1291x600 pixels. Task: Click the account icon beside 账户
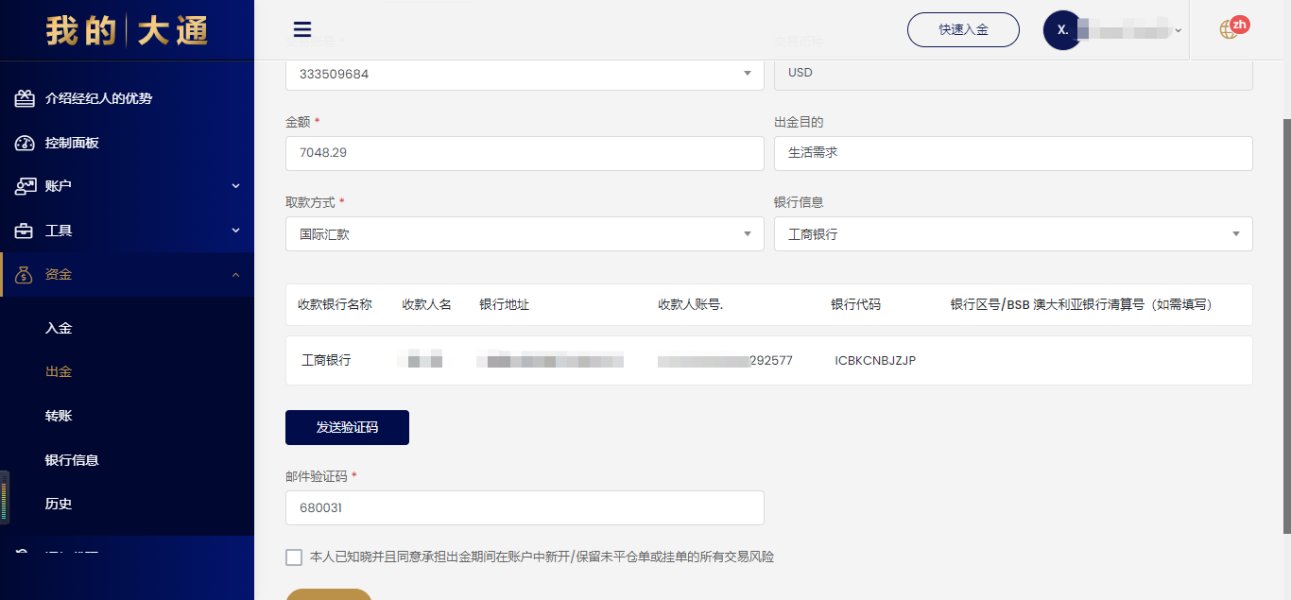[x=25, y=186]
